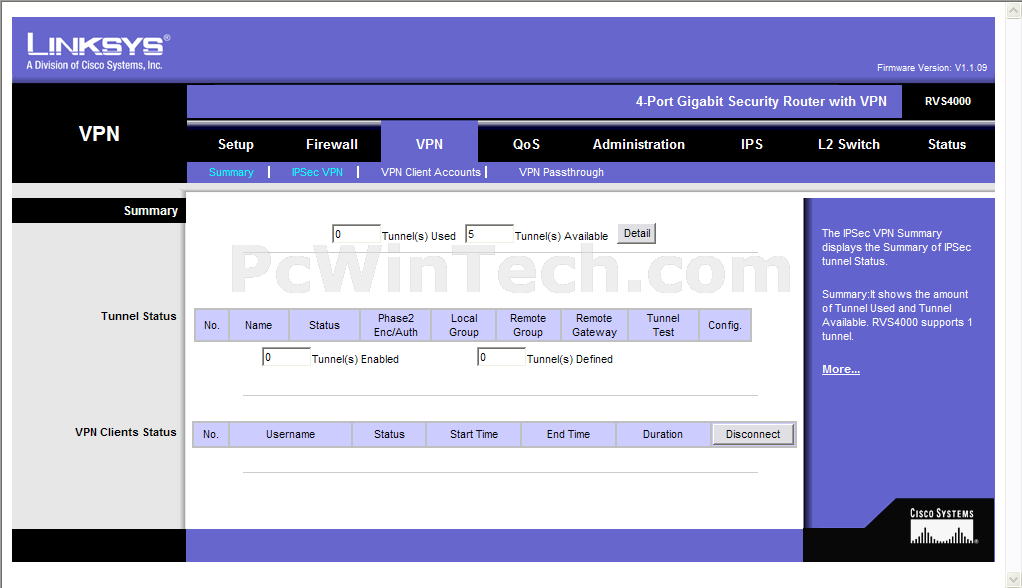The image size is (1022, 588).
Task: Click the Cisco Systems logo
Action: (x=942, y=526)
